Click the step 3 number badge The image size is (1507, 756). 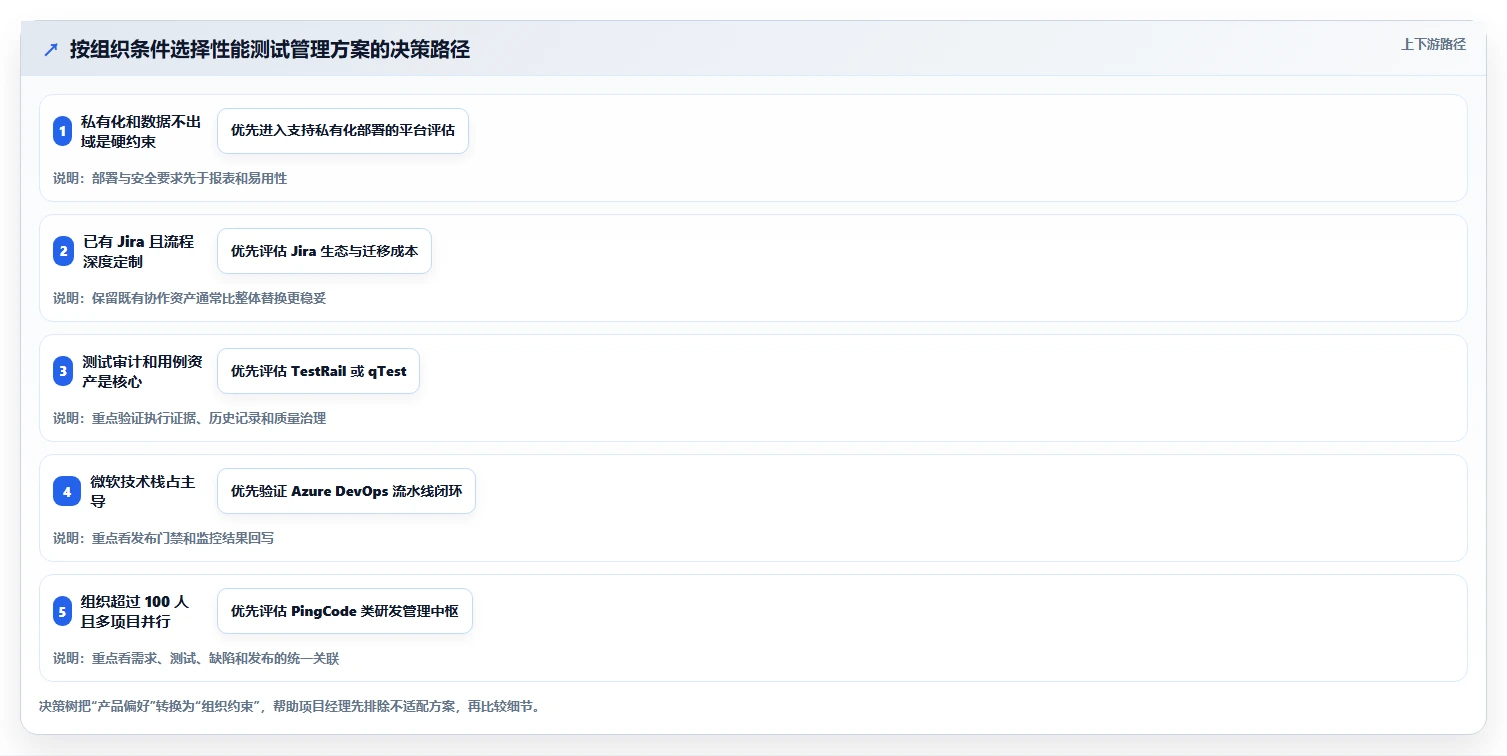[63, 371]
